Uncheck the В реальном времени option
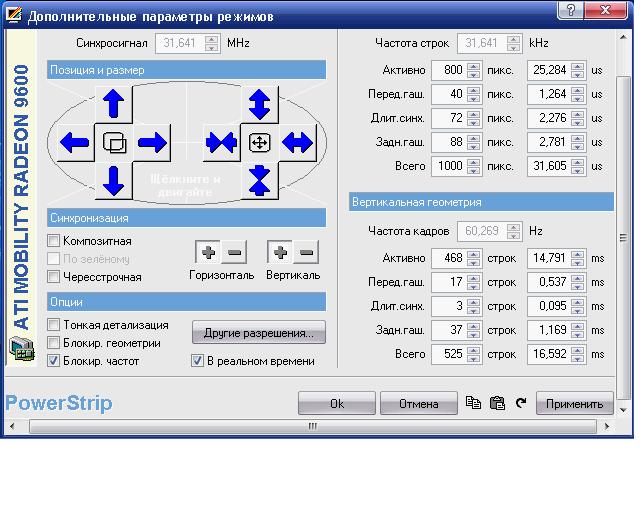Image resolution: width=640 pixels, height=512 pixels. coord(197,361)
